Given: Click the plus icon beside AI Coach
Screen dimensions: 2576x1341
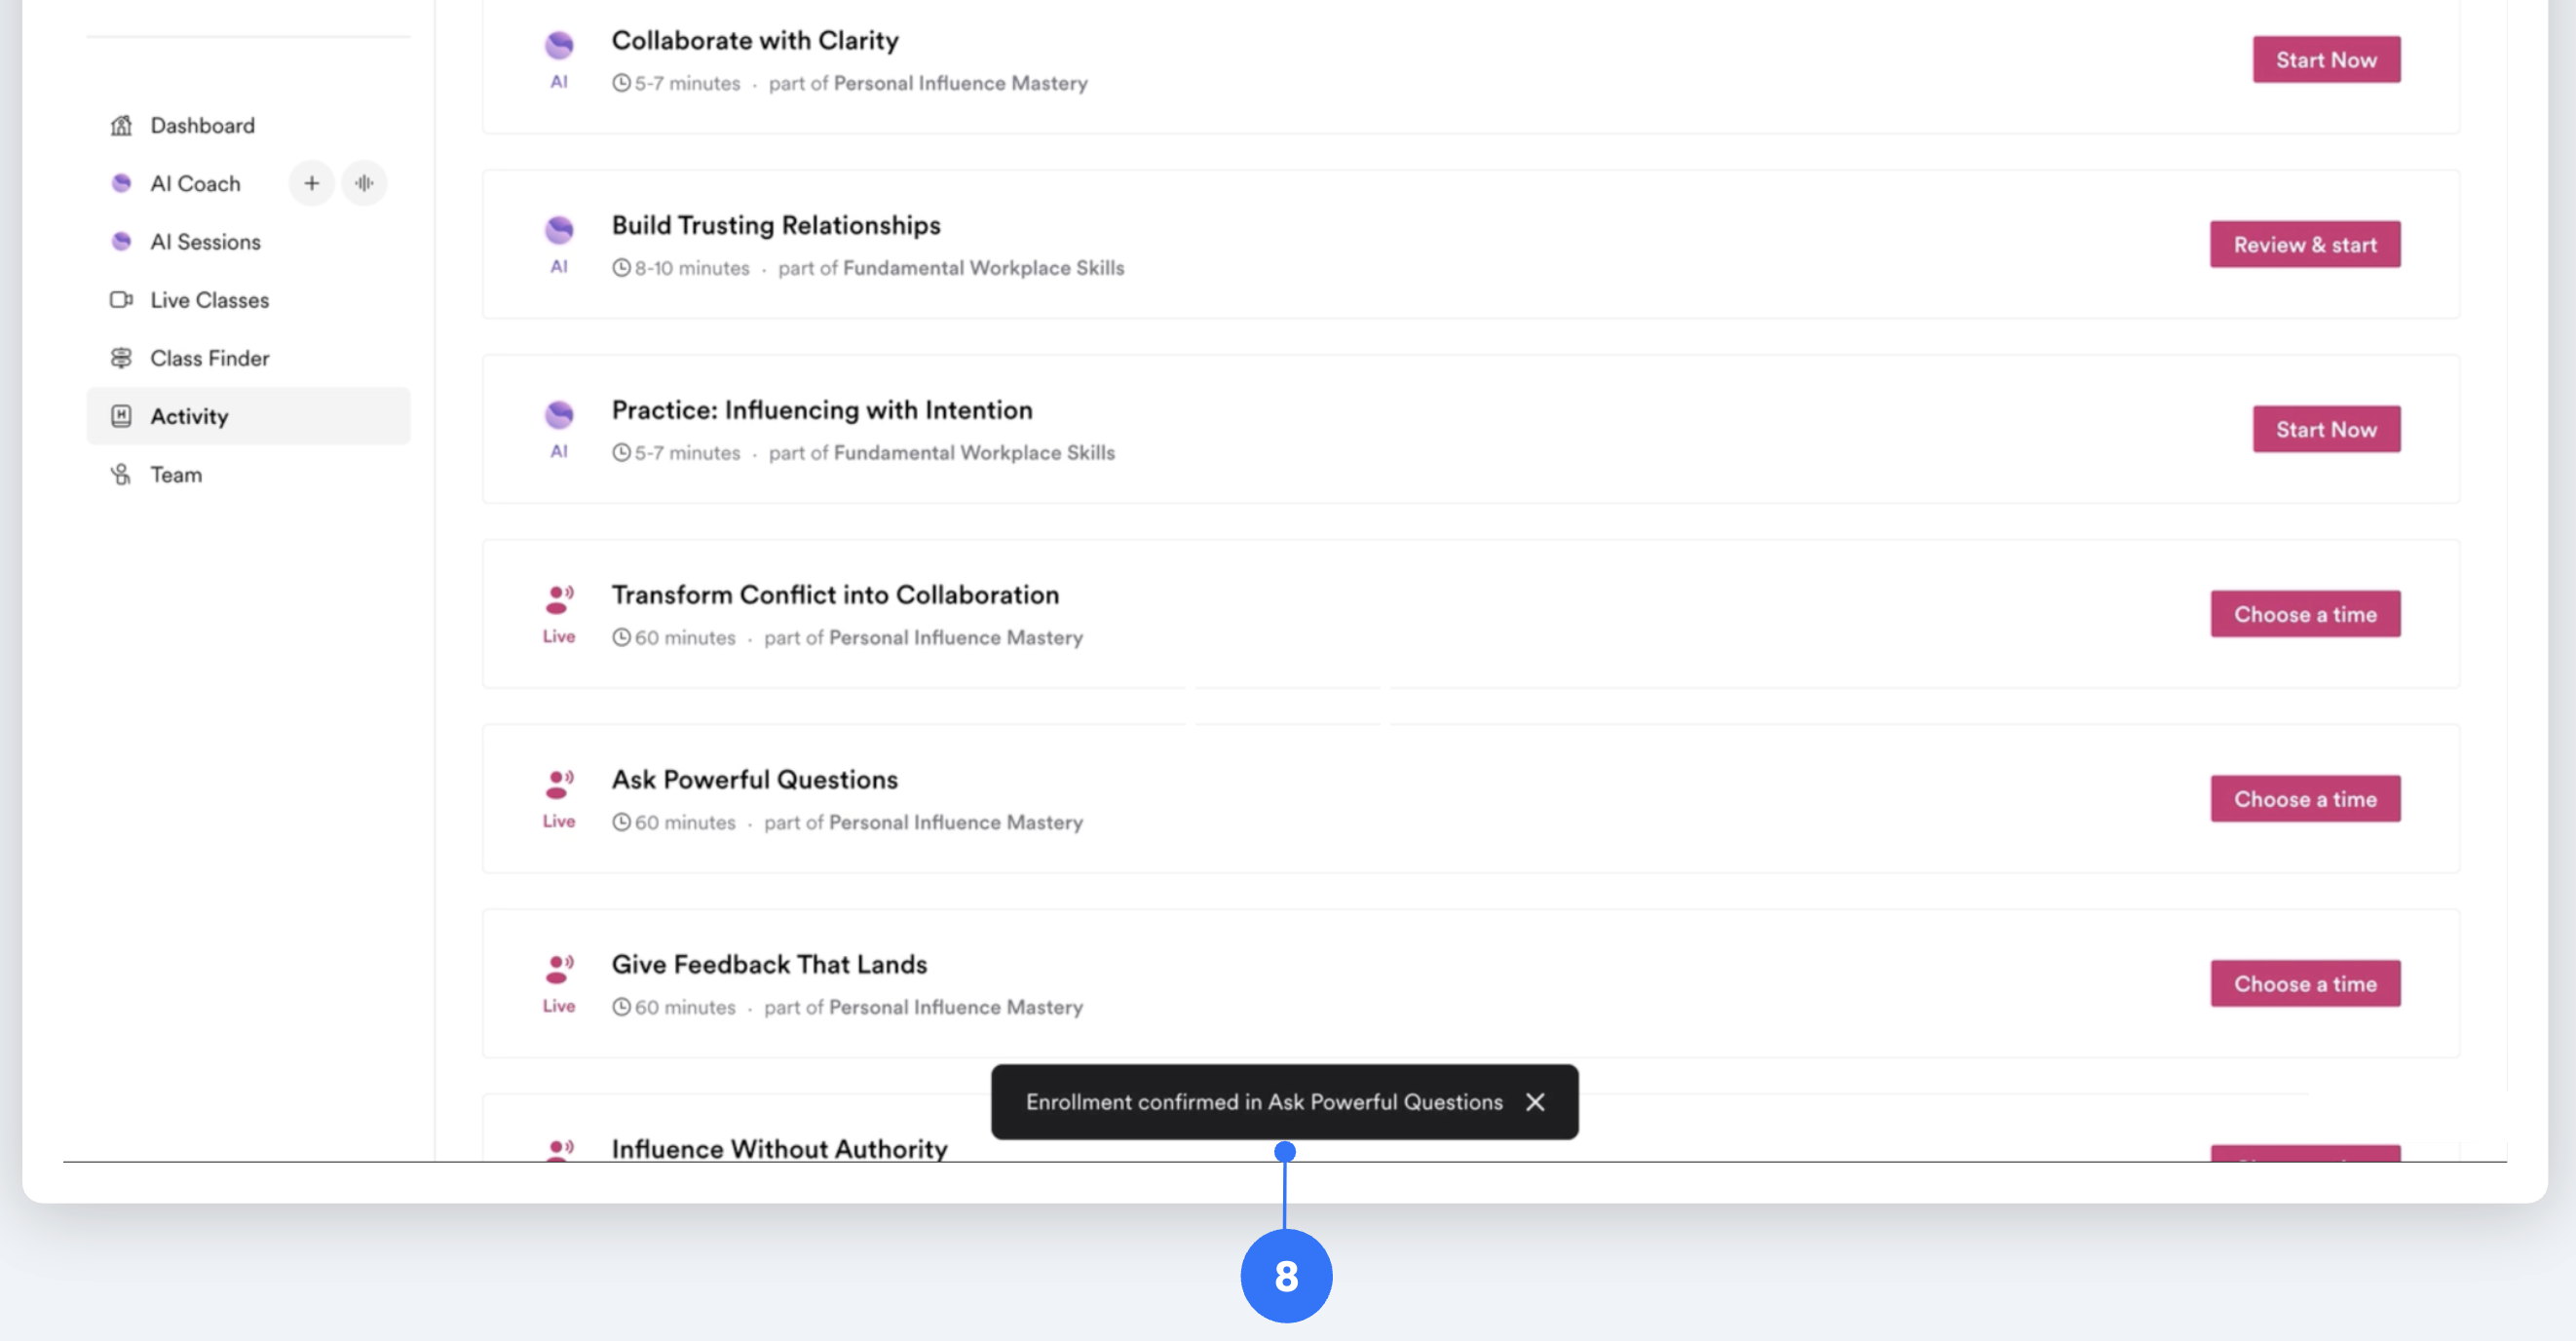Looking at the screenshot, I should [311, 183].
